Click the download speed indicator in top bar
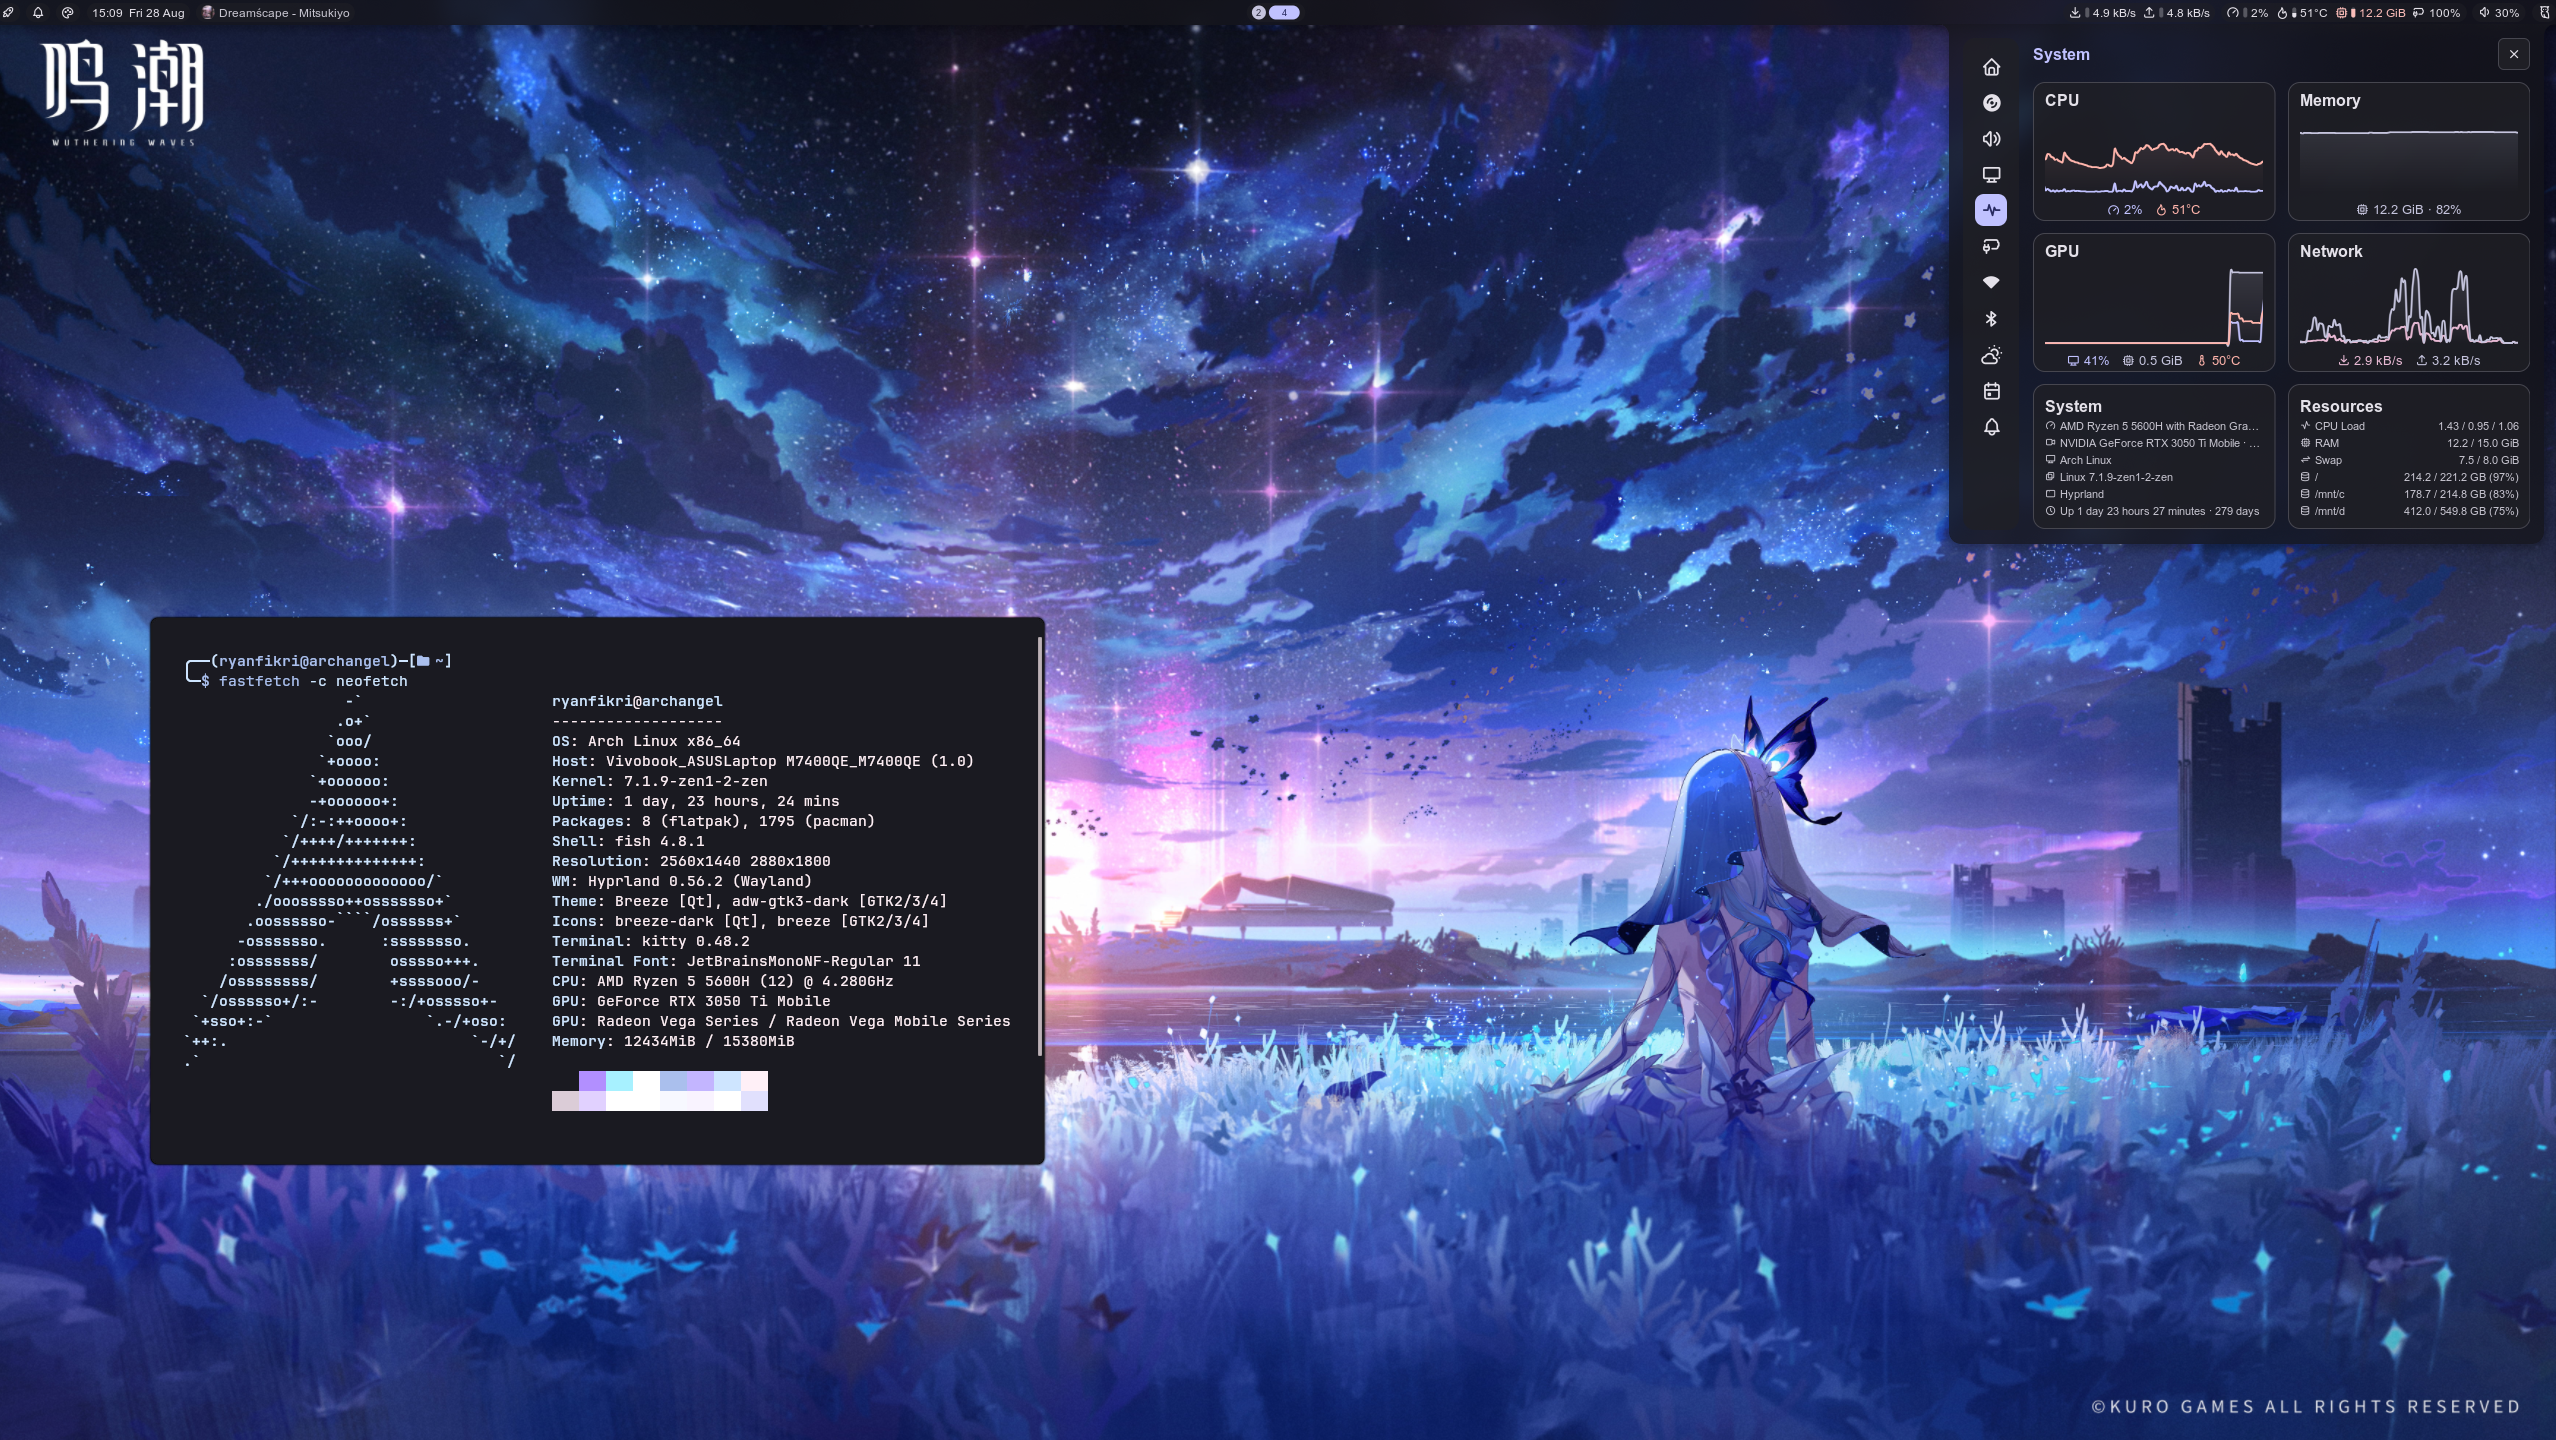Screen dimensions: 2556x1440 (x=2101, y=13)
